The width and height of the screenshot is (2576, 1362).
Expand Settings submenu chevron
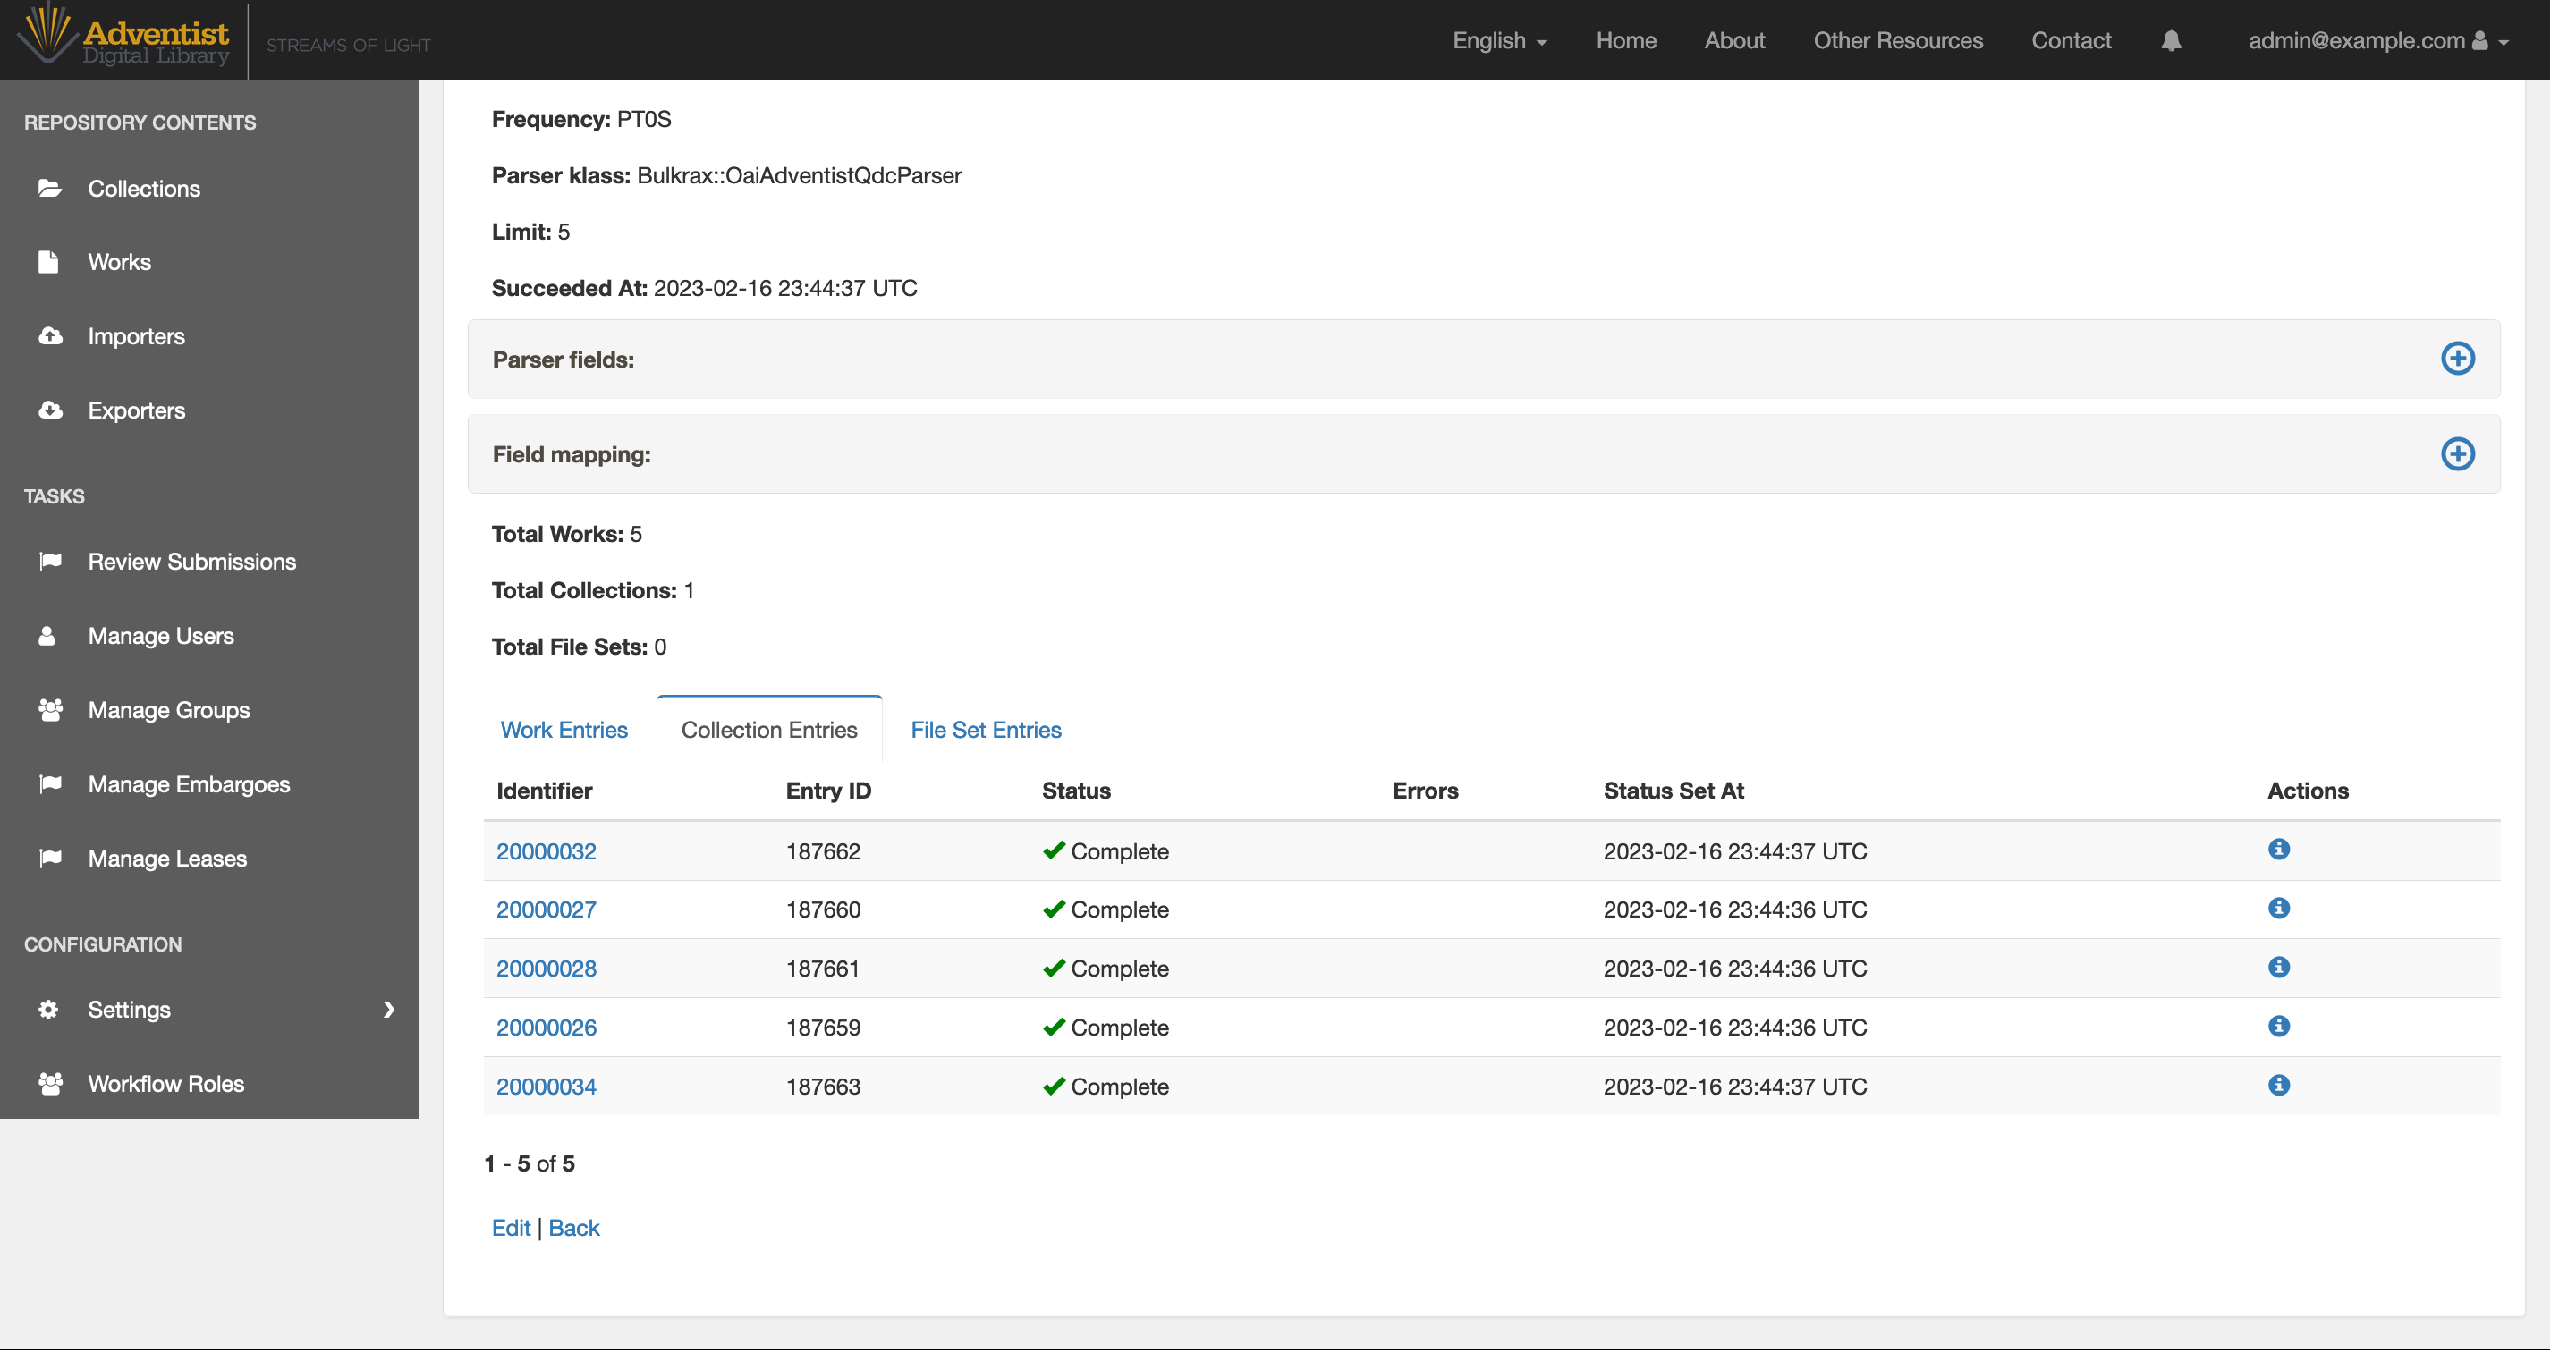click(x=389, y=1009)
